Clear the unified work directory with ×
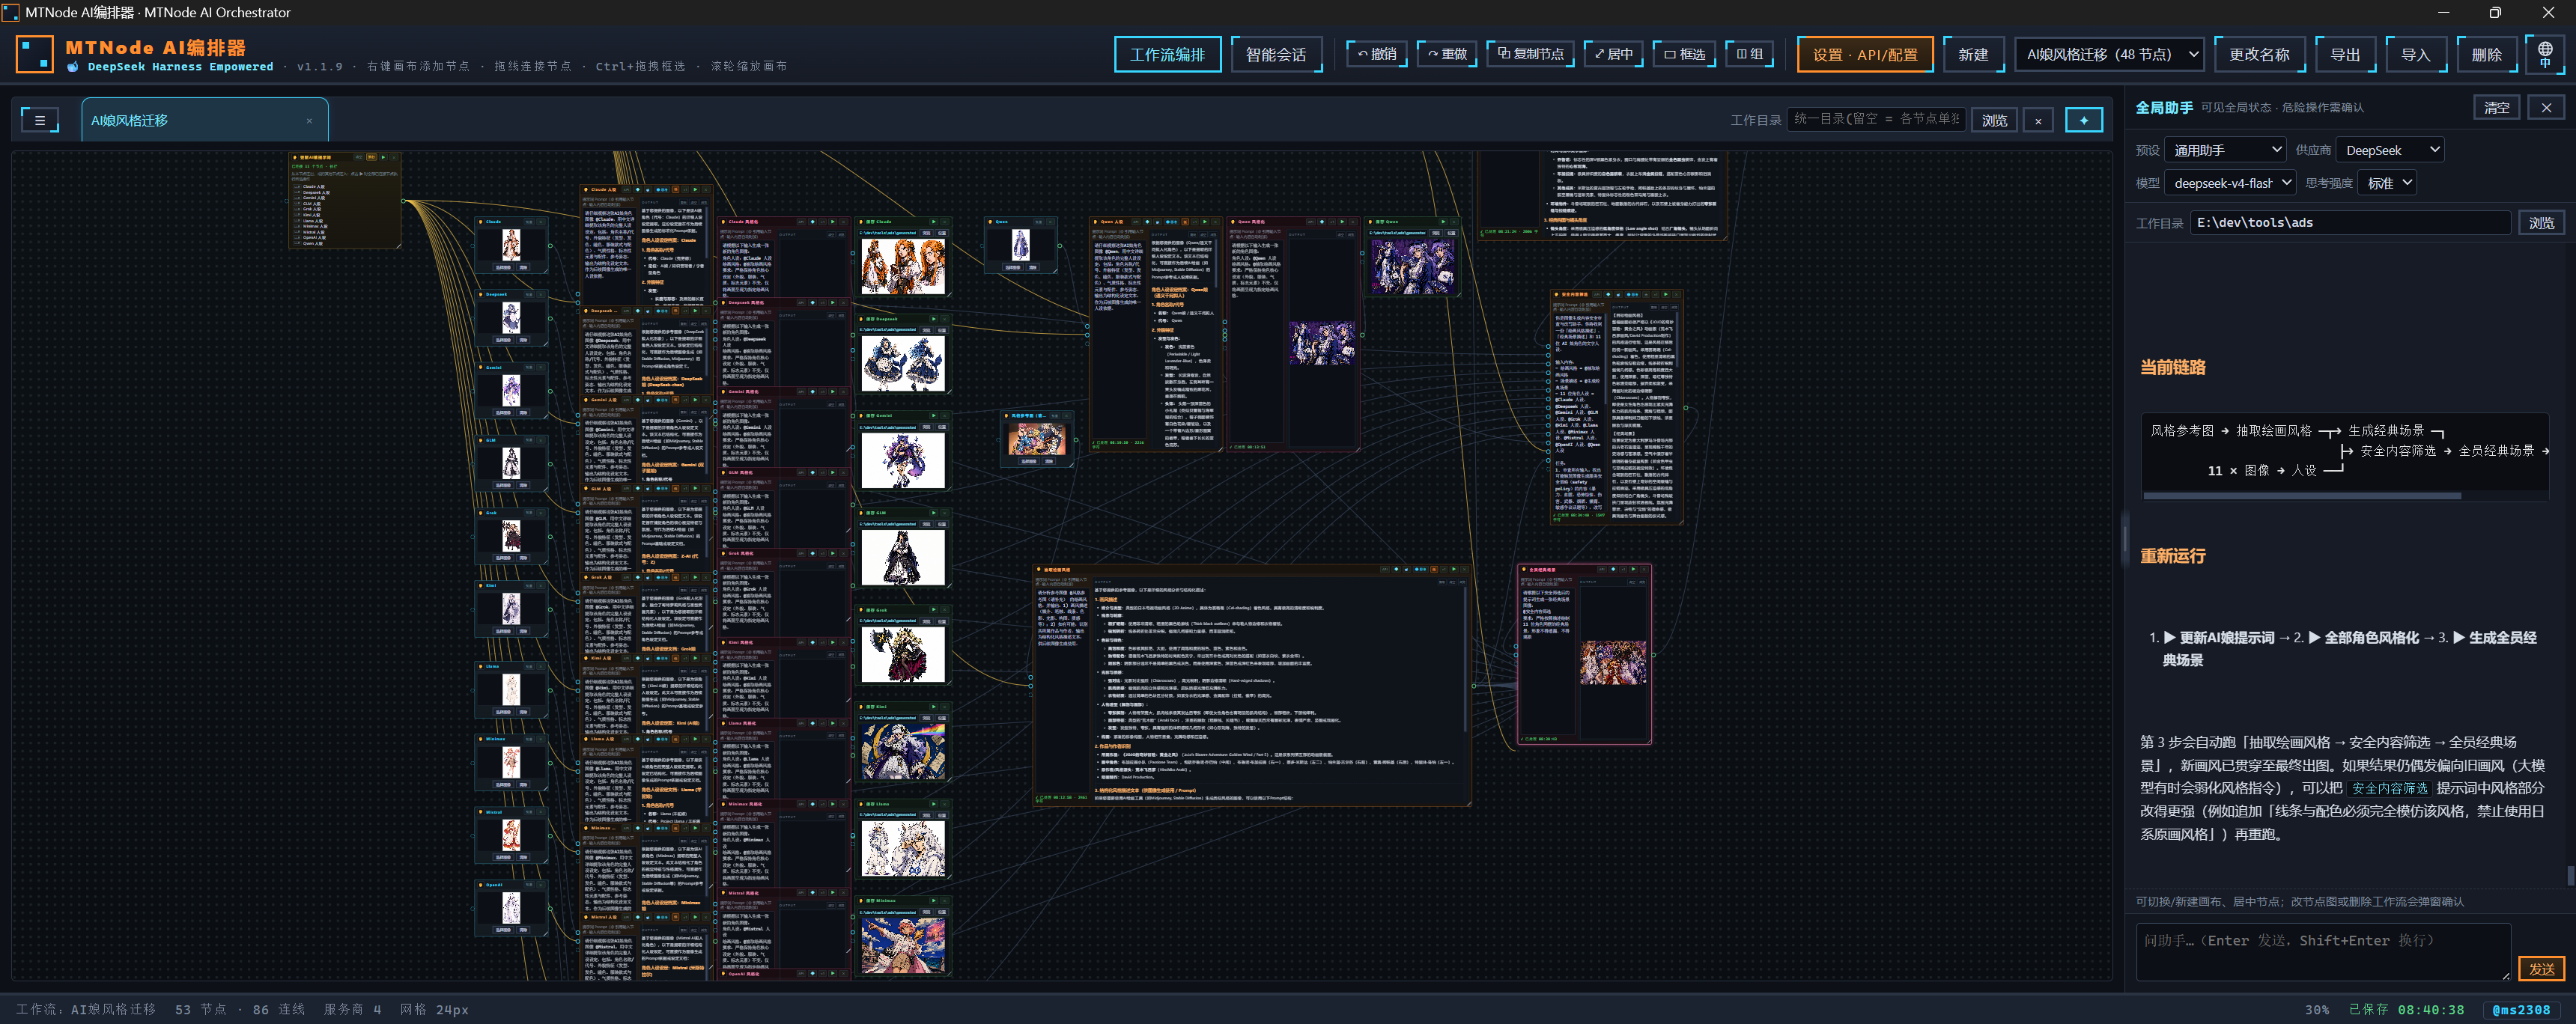 [x=2038, y=120]
